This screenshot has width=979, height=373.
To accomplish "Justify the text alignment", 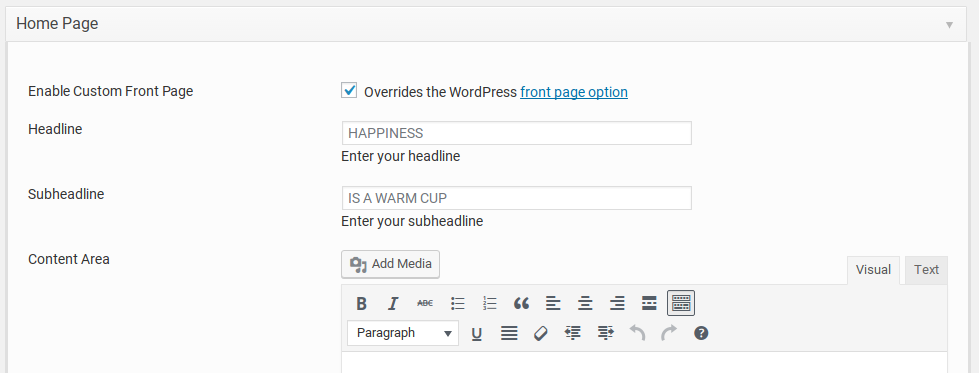I will (x=509, y=333).
